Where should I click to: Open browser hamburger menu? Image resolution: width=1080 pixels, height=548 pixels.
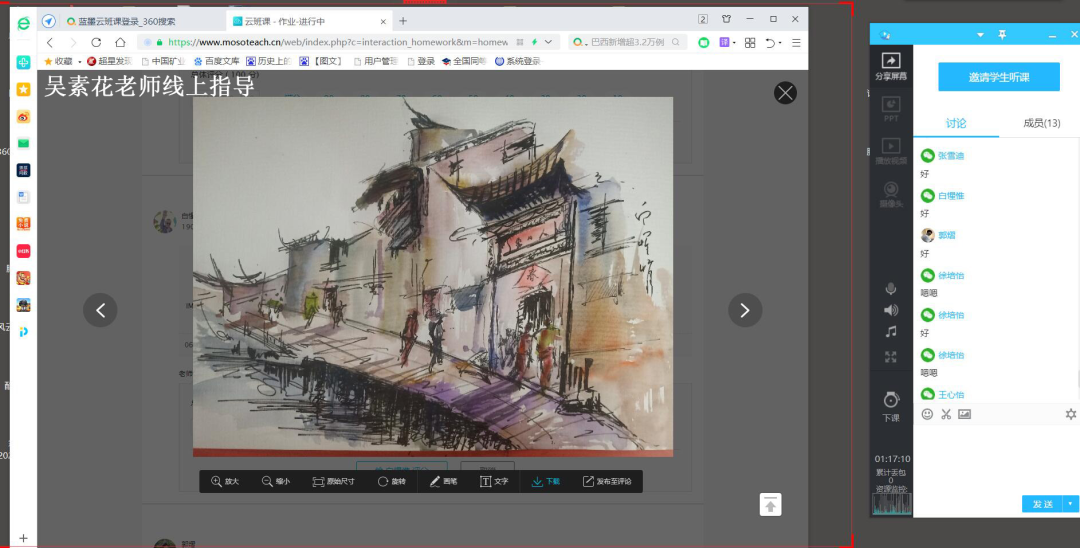click(796, 43)
